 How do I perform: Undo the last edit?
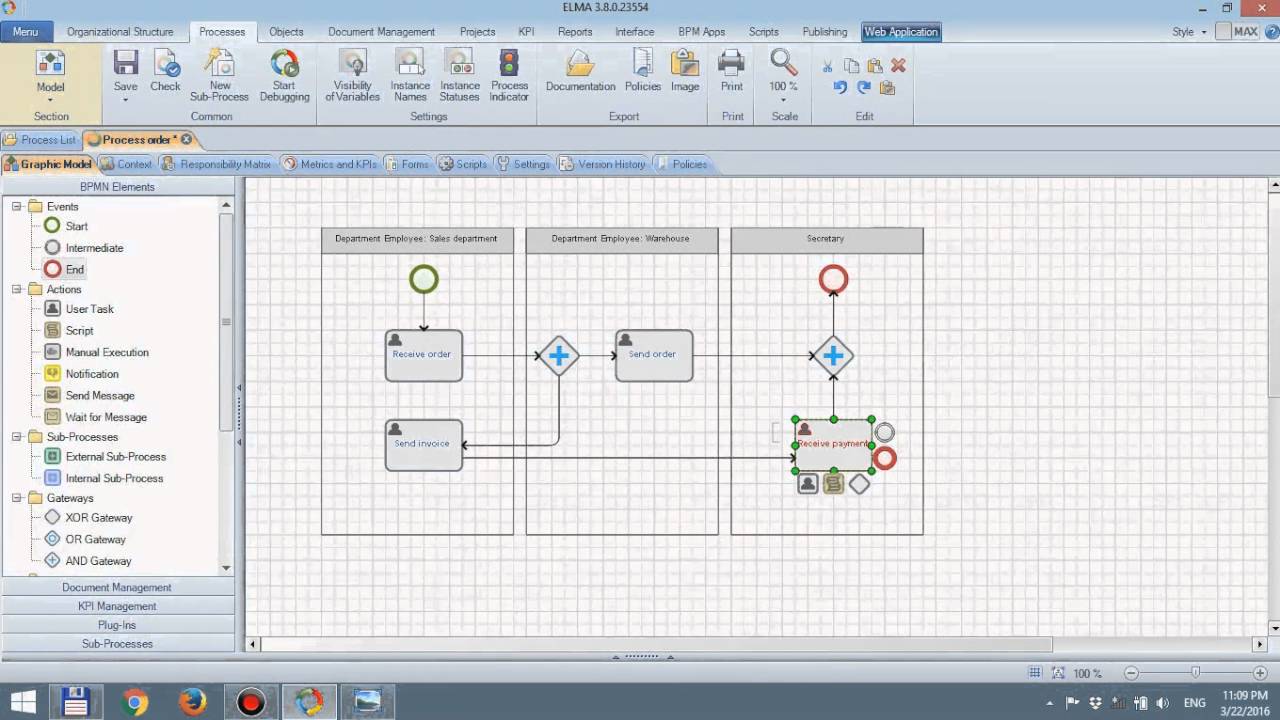click(x=840, y=88)
